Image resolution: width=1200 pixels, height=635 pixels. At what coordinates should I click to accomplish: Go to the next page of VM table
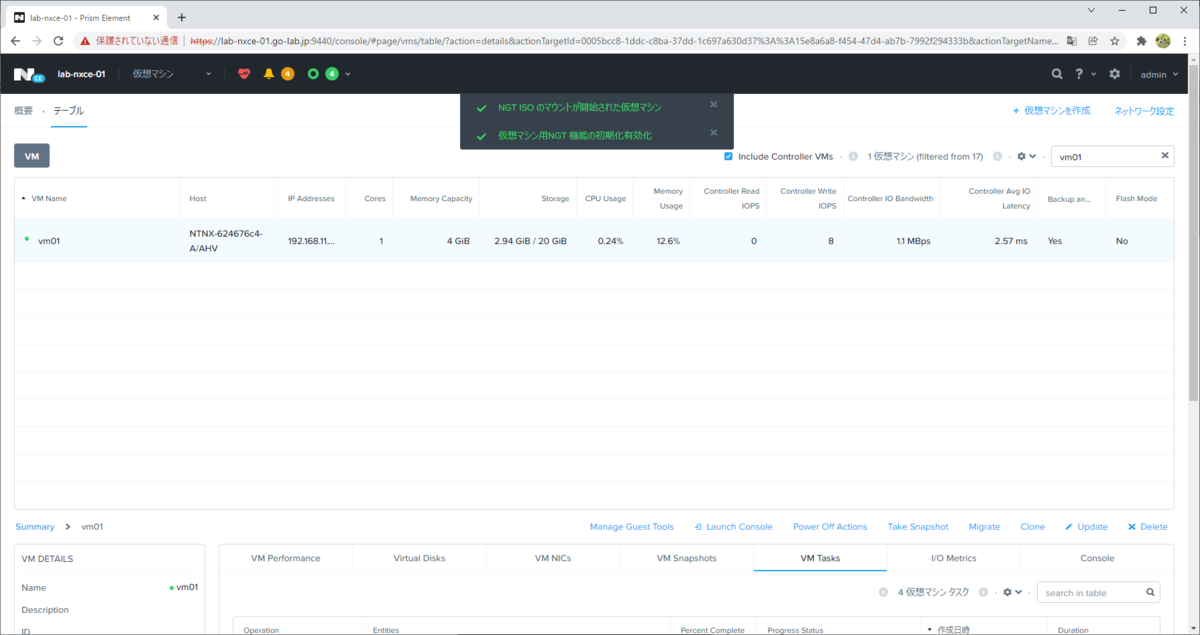click(x=997, y=156)
